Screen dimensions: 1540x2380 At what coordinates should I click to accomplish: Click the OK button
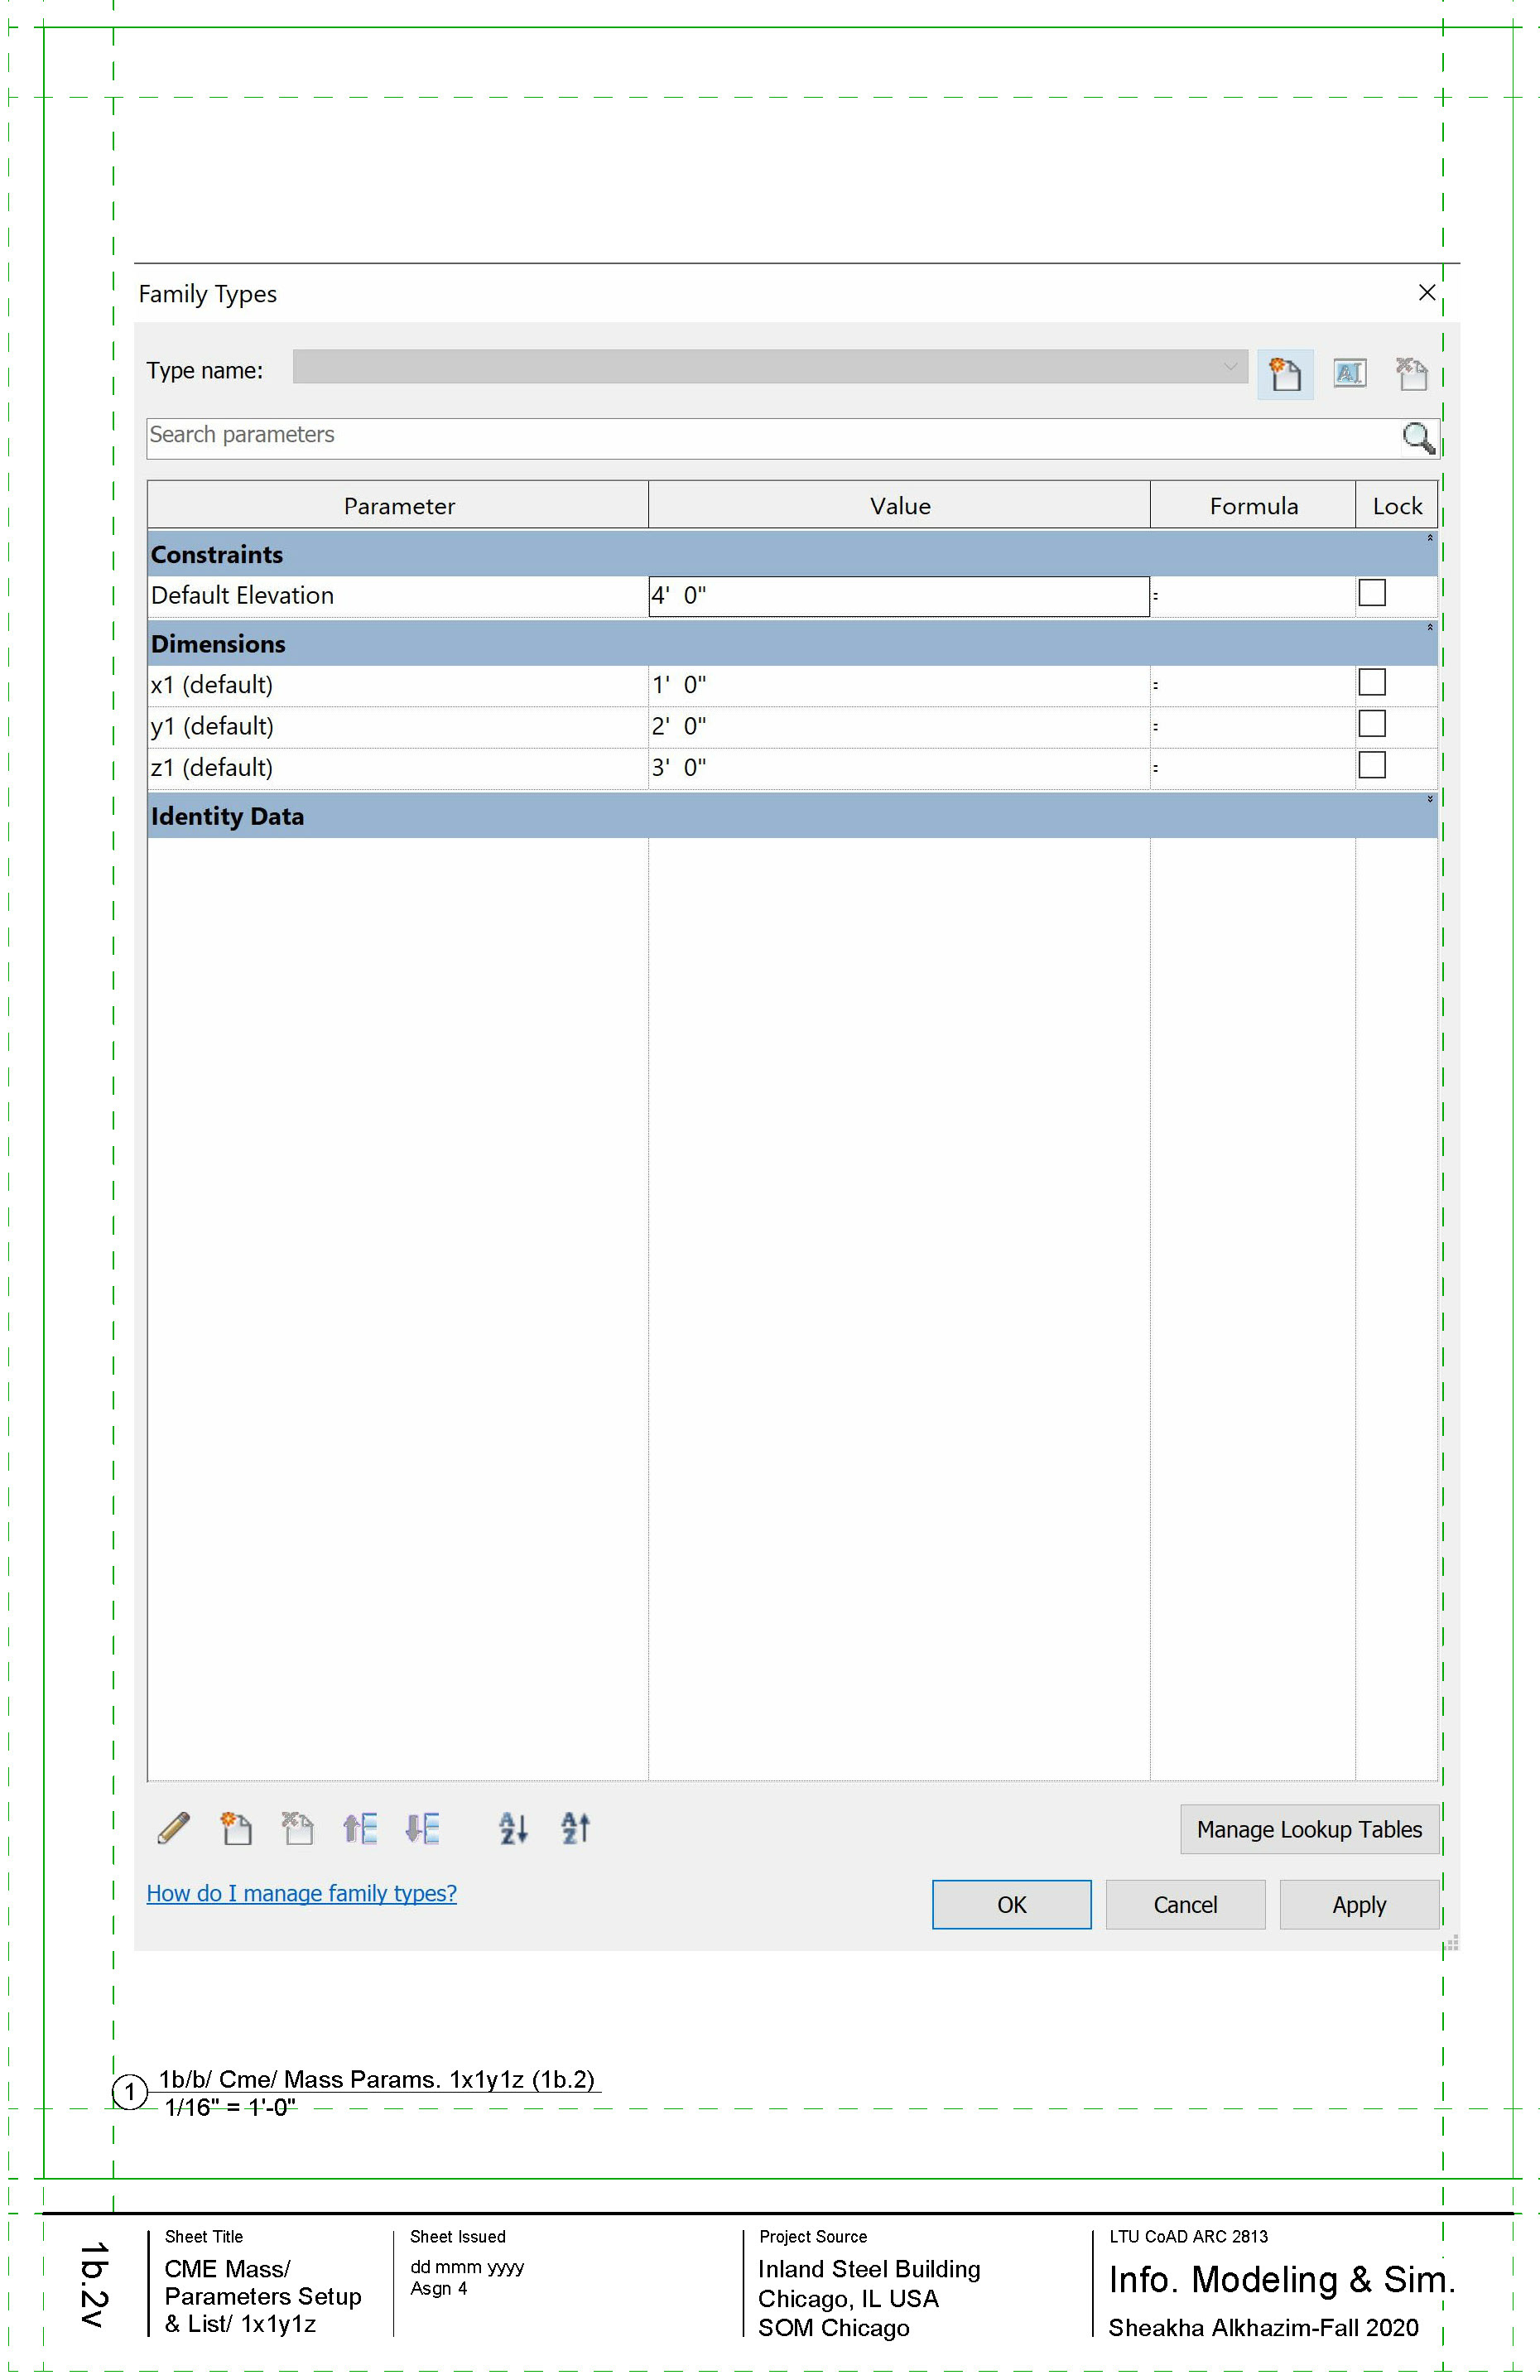[1011, 1904]
